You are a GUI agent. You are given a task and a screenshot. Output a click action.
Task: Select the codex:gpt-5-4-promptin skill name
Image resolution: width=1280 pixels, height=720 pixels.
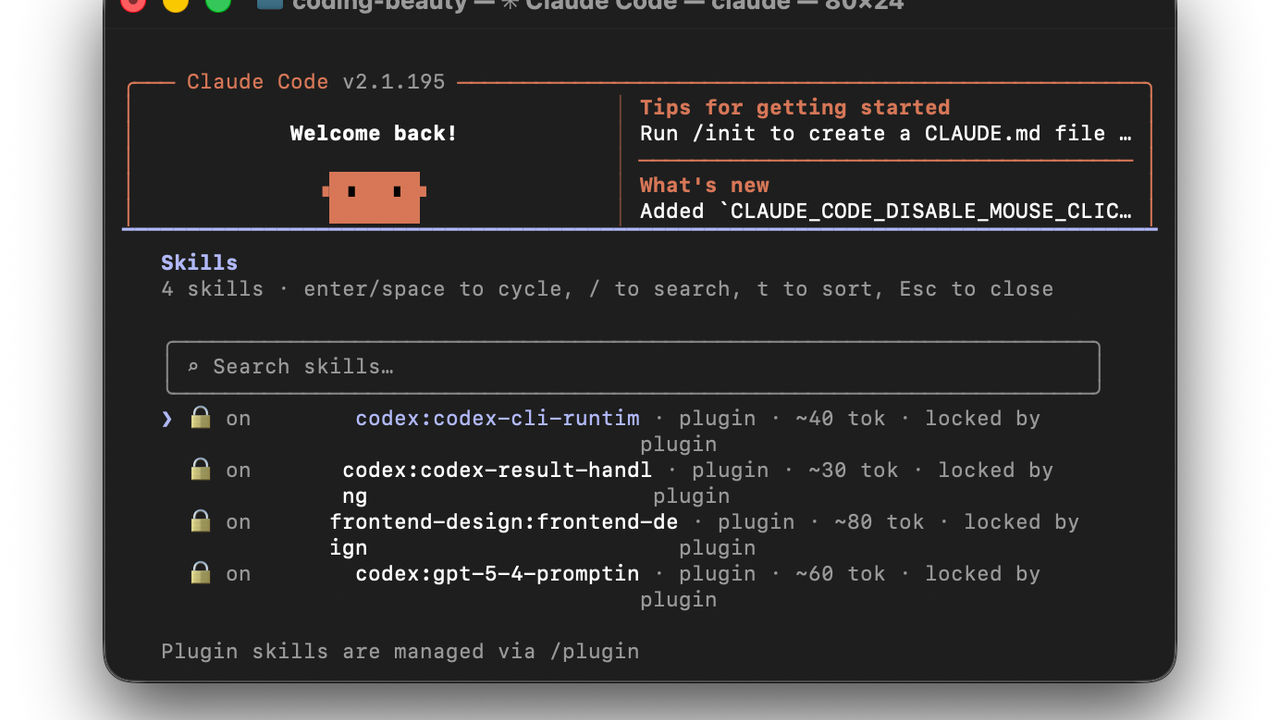pyautogui.click(x=497, y=574)
